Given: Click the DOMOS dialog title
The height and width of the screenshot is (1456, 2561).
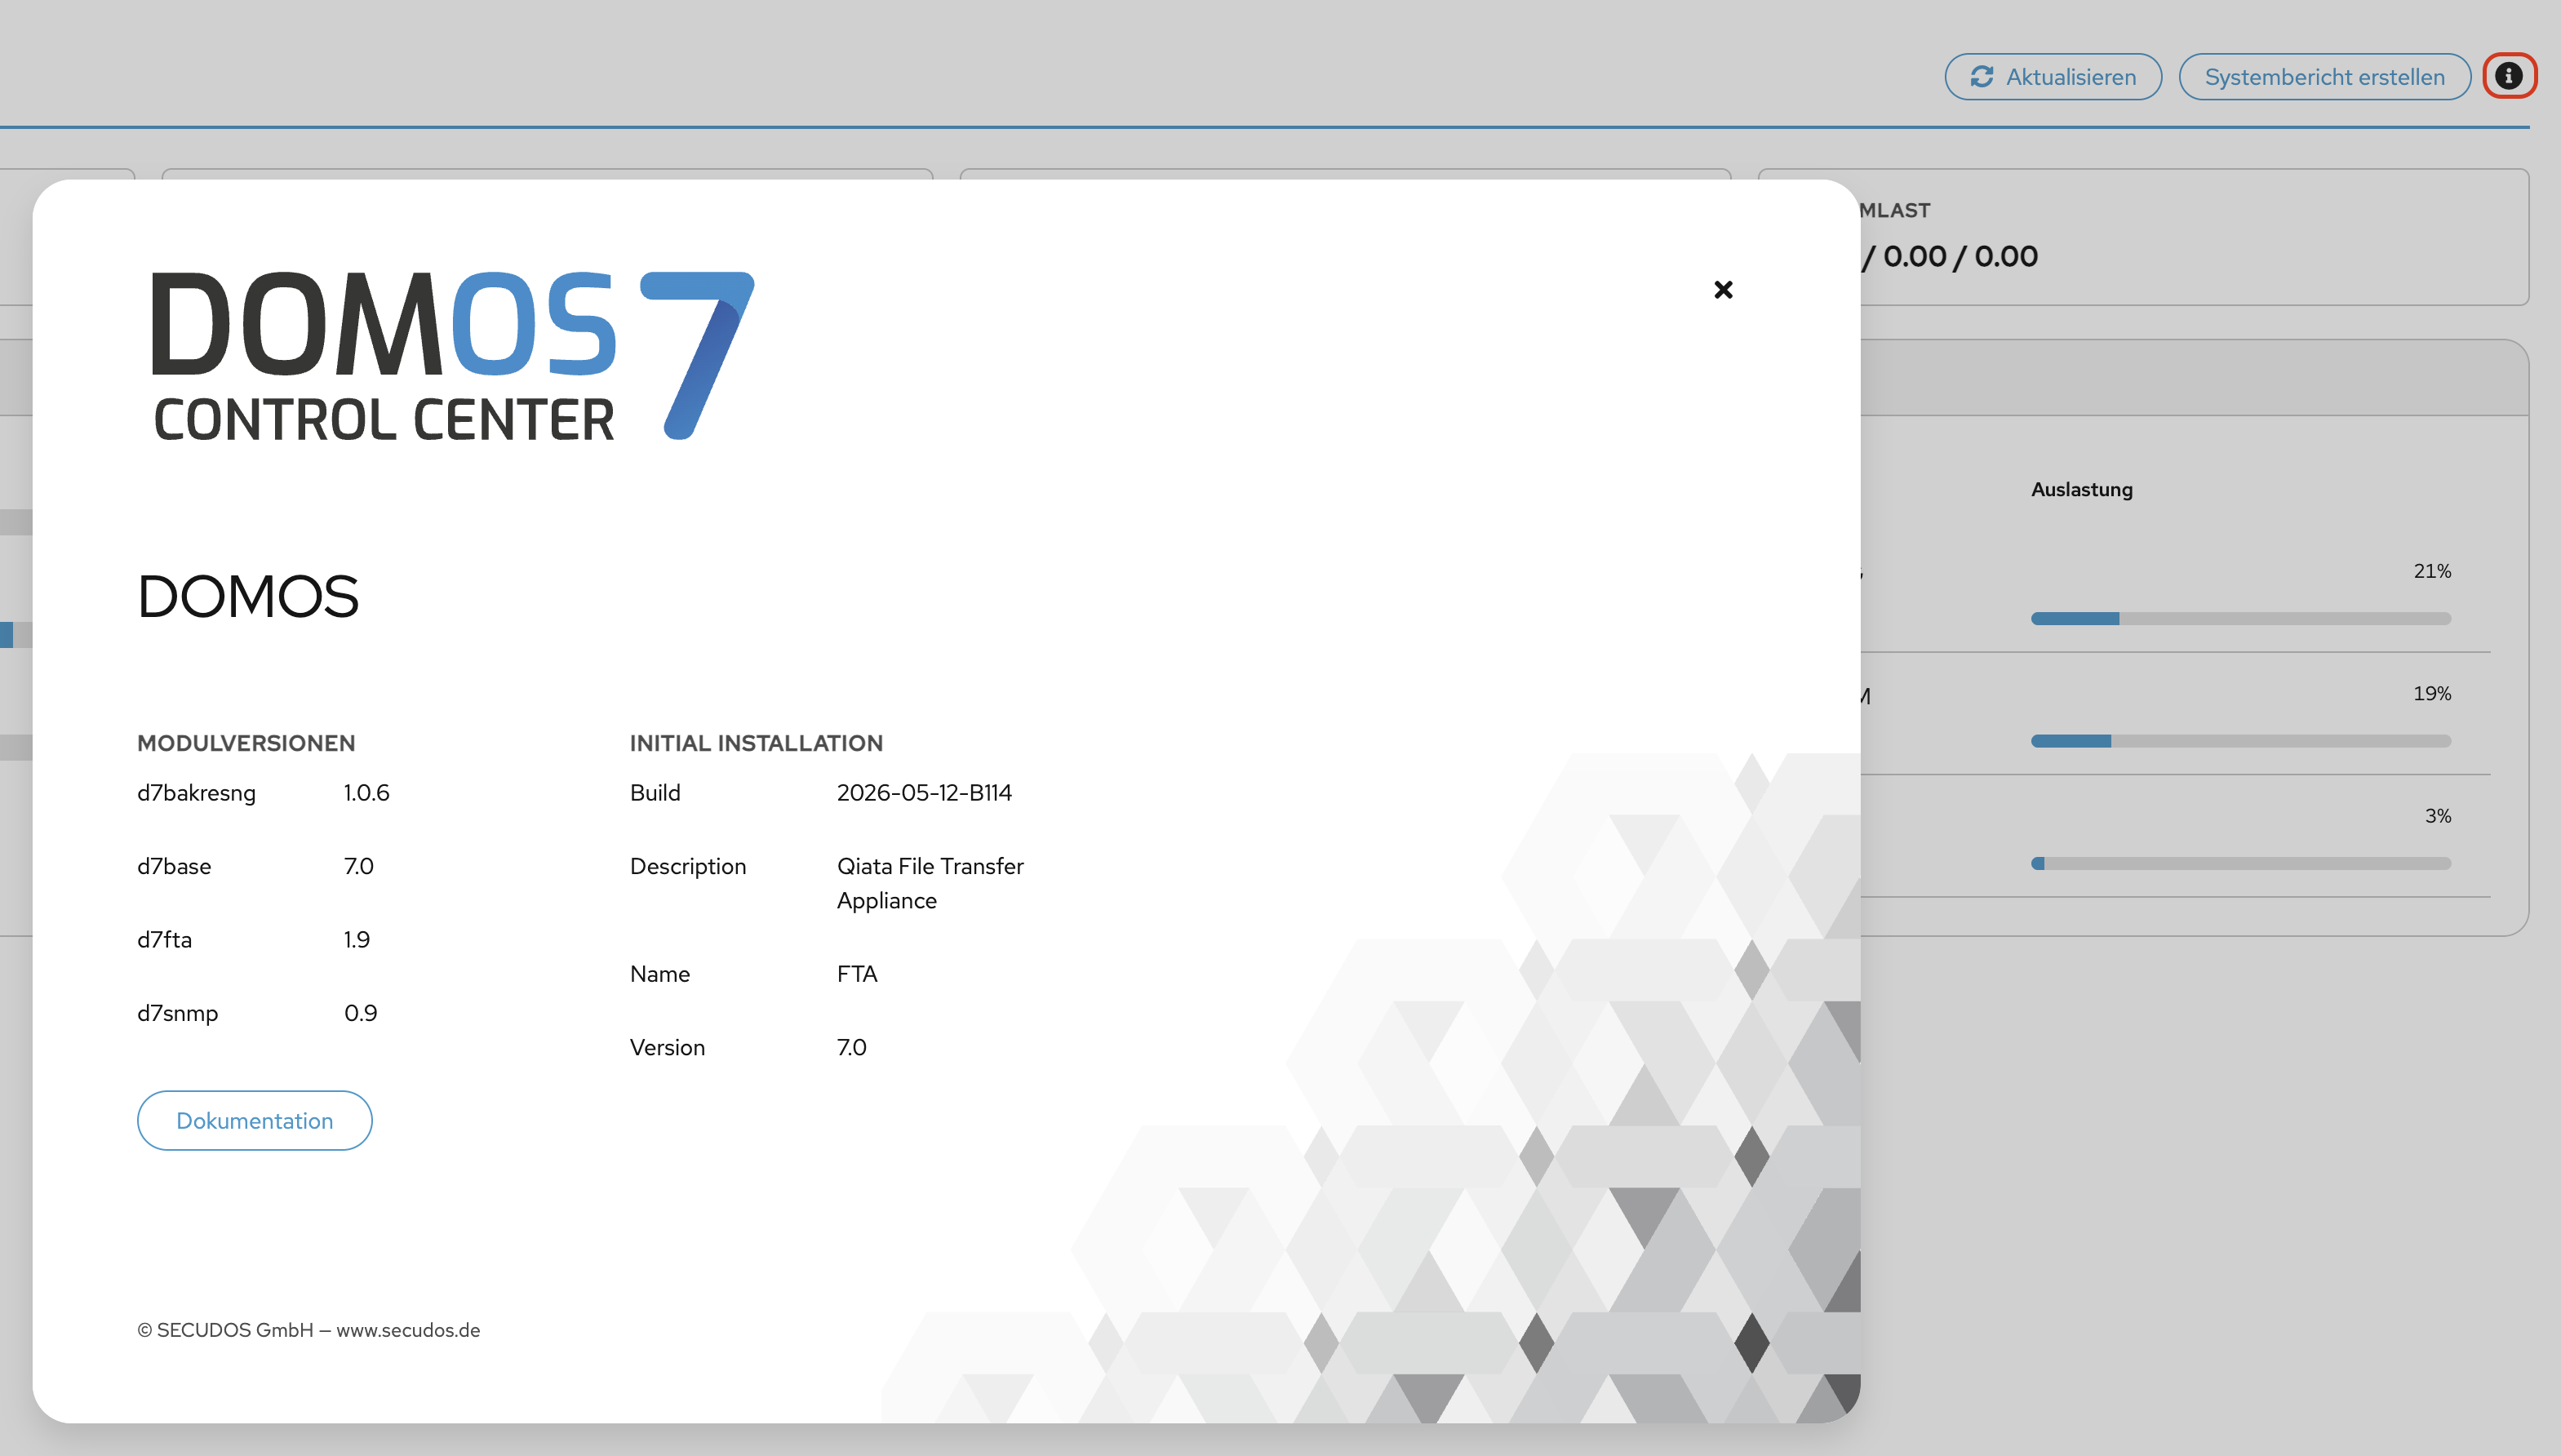Looking at the screenshot, I should point(248,597).
